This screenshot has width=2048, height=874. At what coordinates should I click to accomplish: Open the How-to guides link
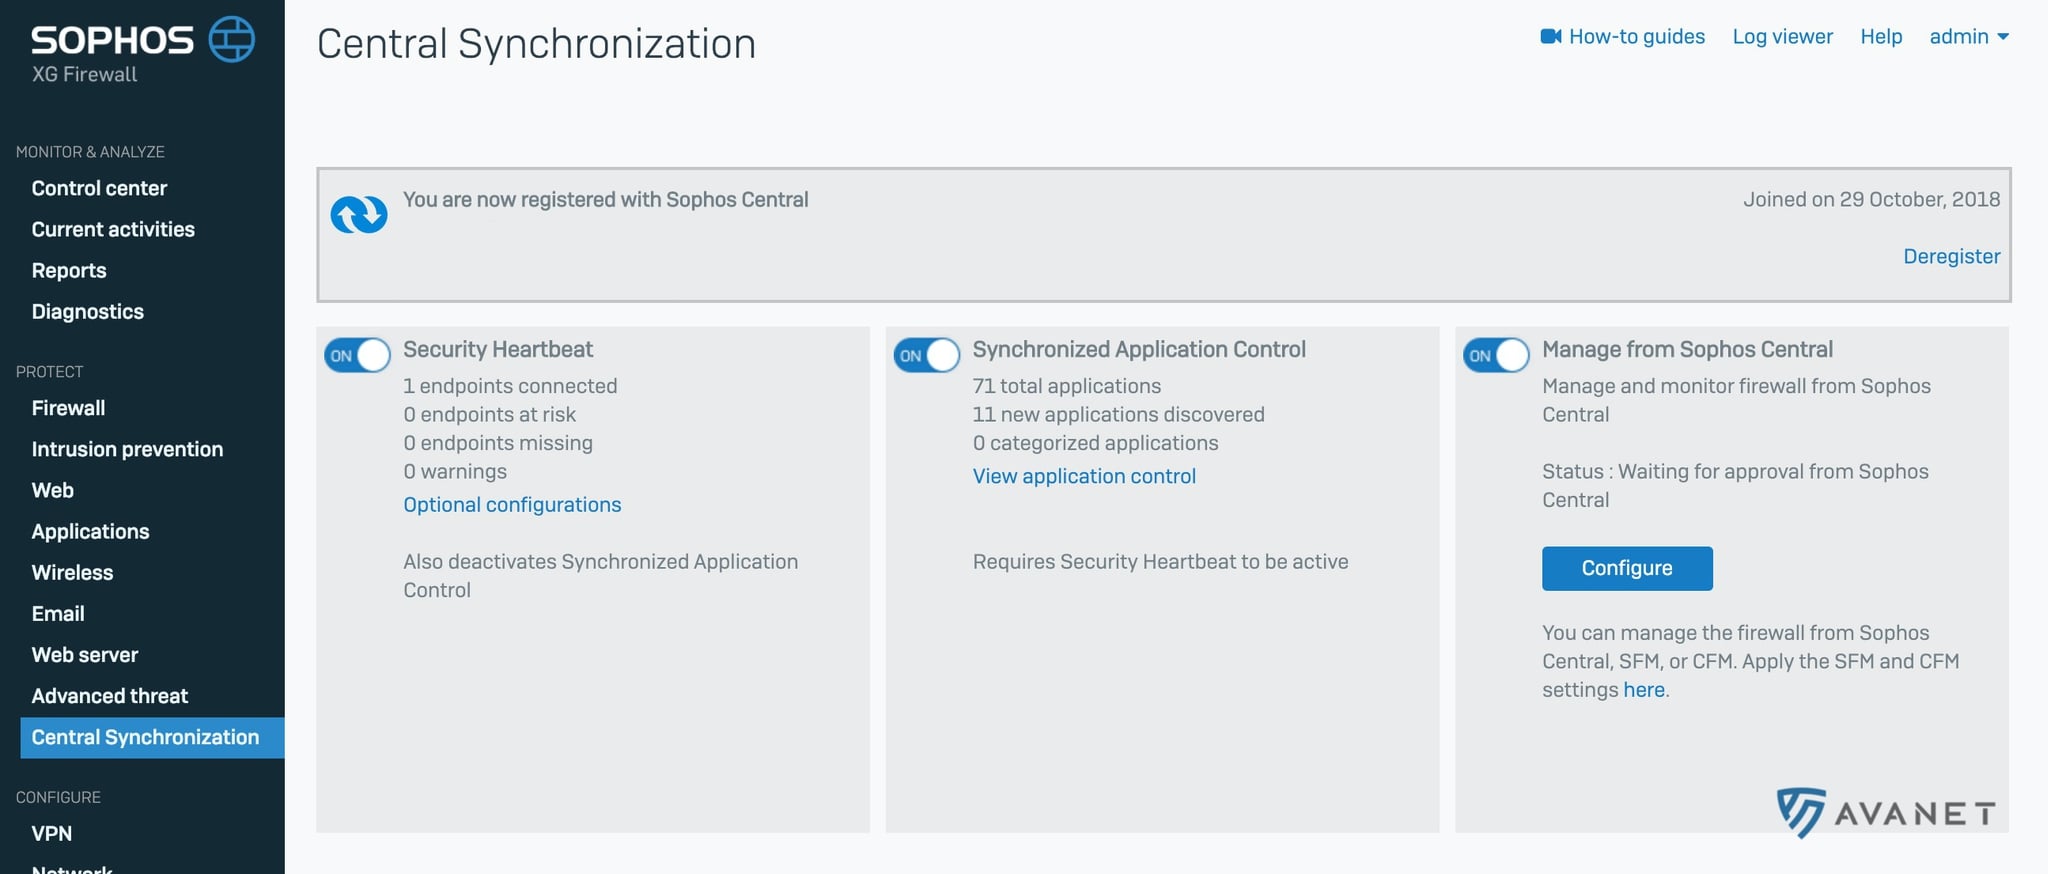tap(1637, 37)
